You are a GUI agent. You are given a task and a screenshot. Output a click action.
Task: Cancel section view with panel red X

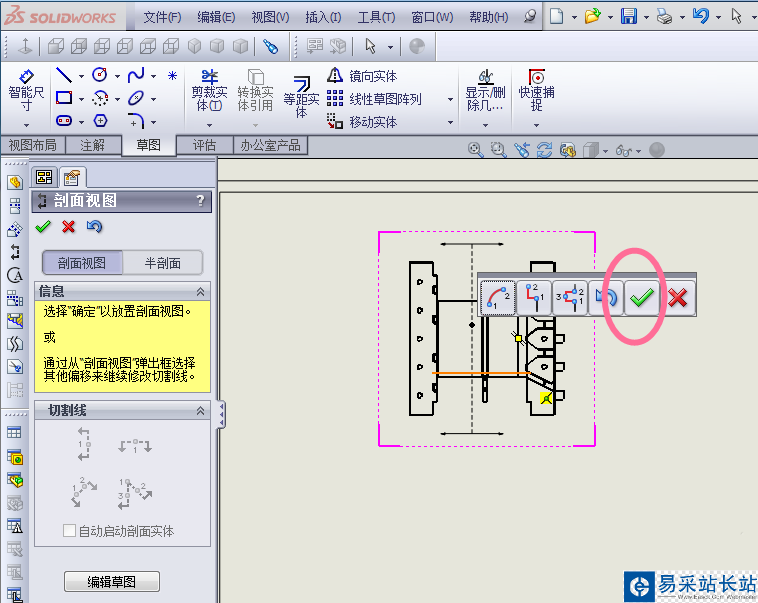pyautogui.click(x=69, y=226)
